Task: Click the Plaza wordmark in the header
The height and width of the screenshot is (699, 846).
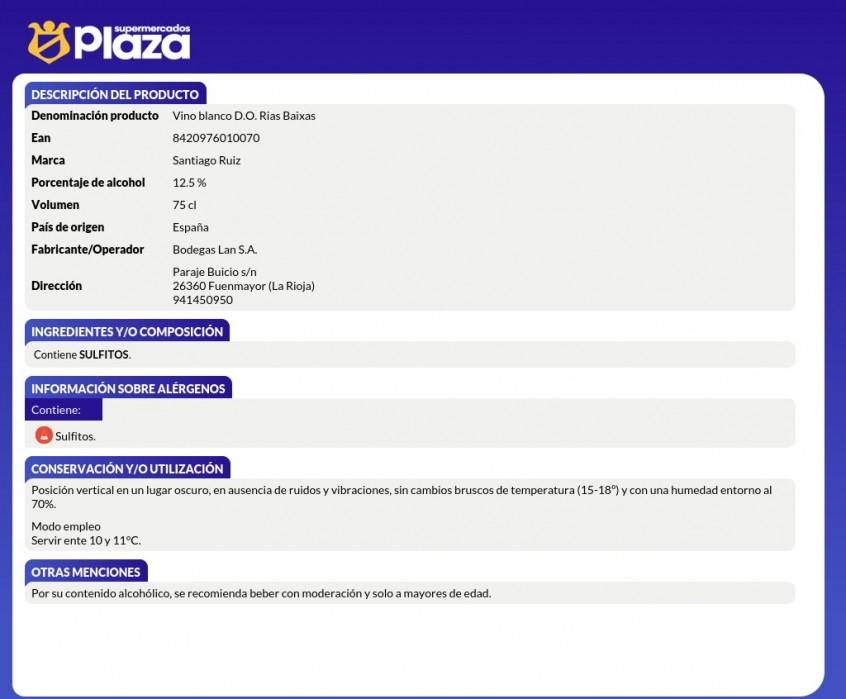Action: click(132, 44)
